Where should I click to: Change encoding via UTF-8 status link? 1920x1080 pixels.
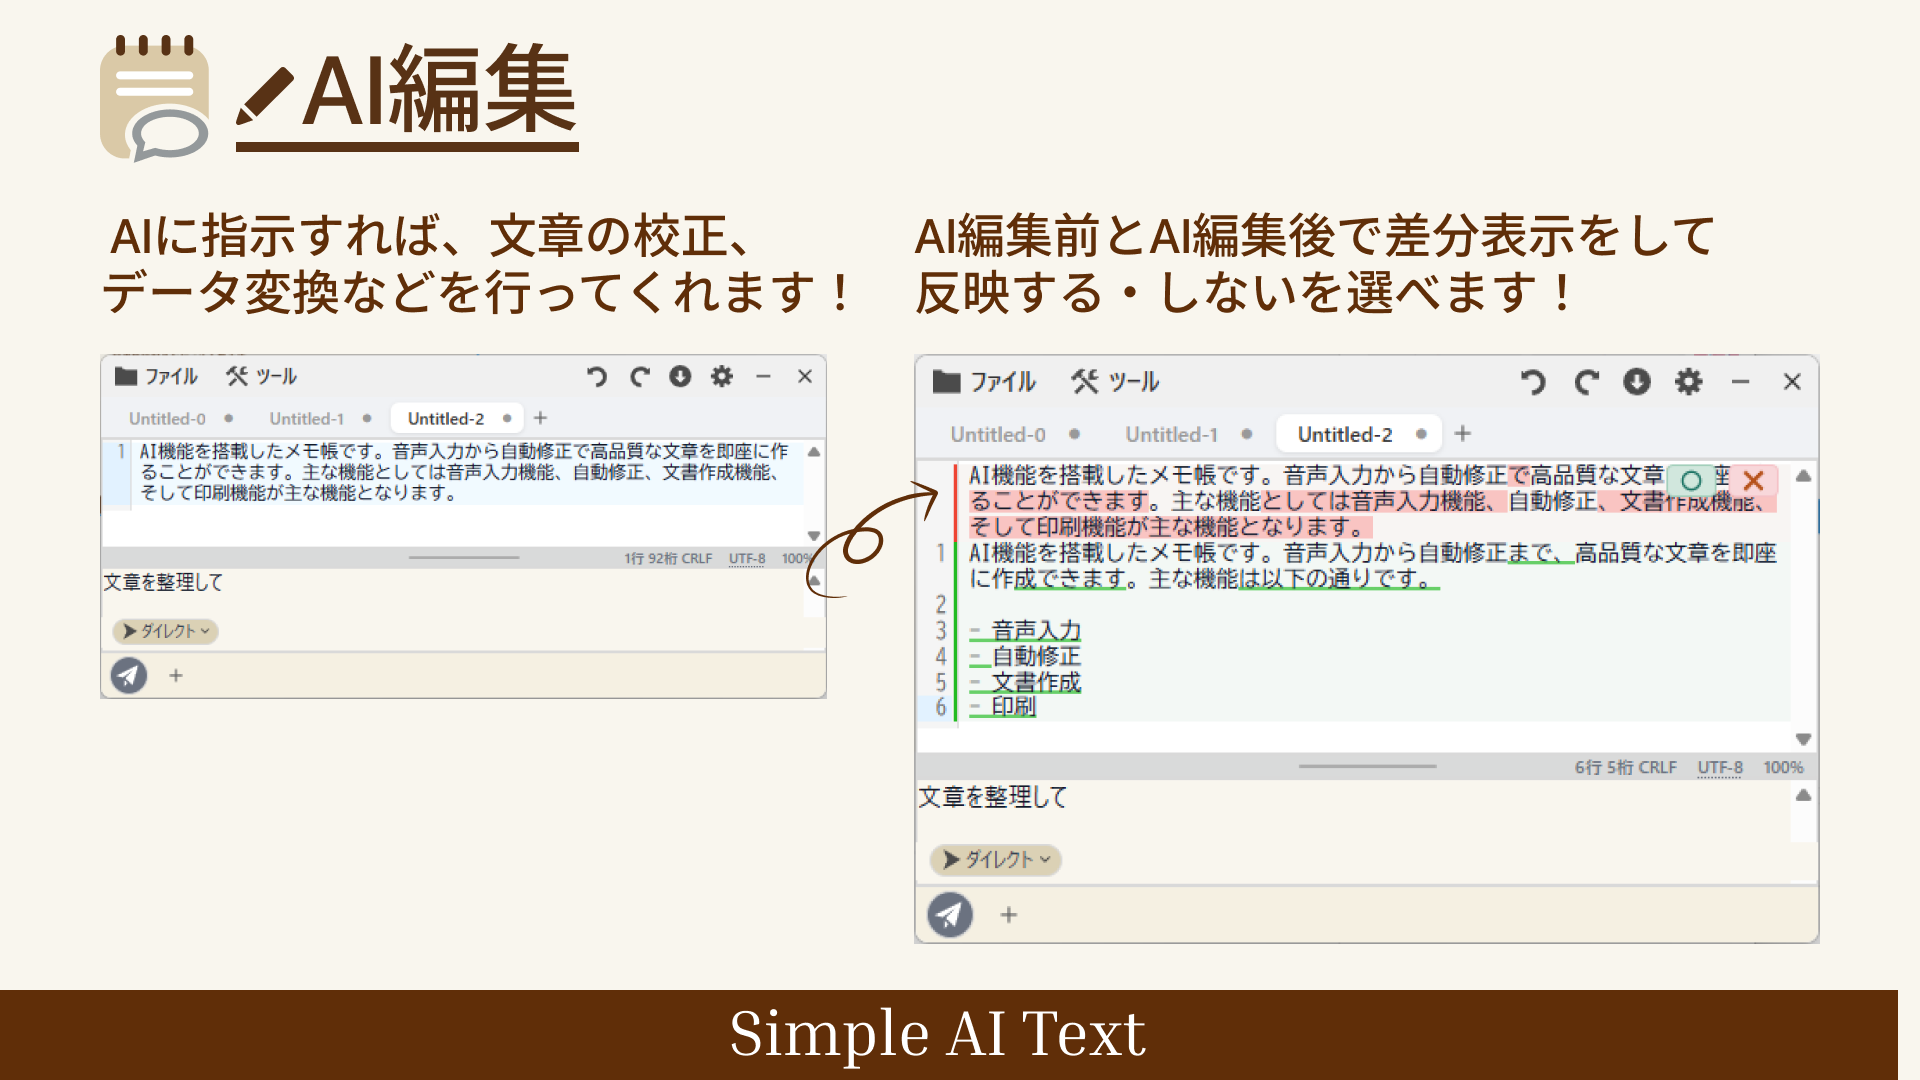(x=1718, y=767)
